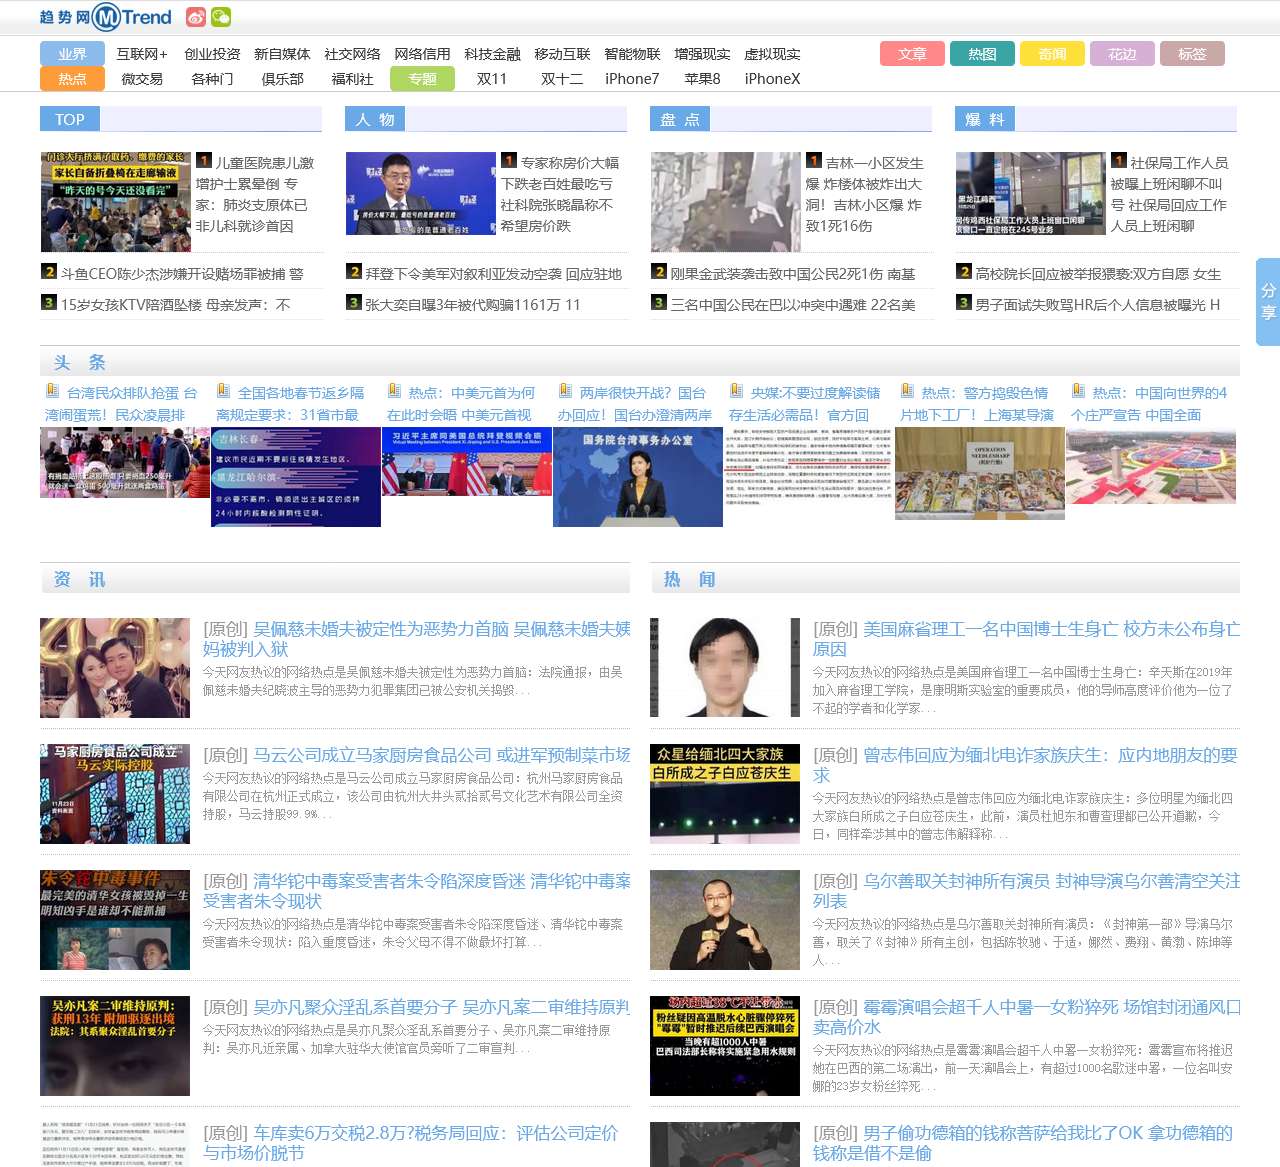Image resolution: width=1280 pixels, height=1167 pixels.
Task: Open the 社交网络 menu item
Action: tap(352, 54)
